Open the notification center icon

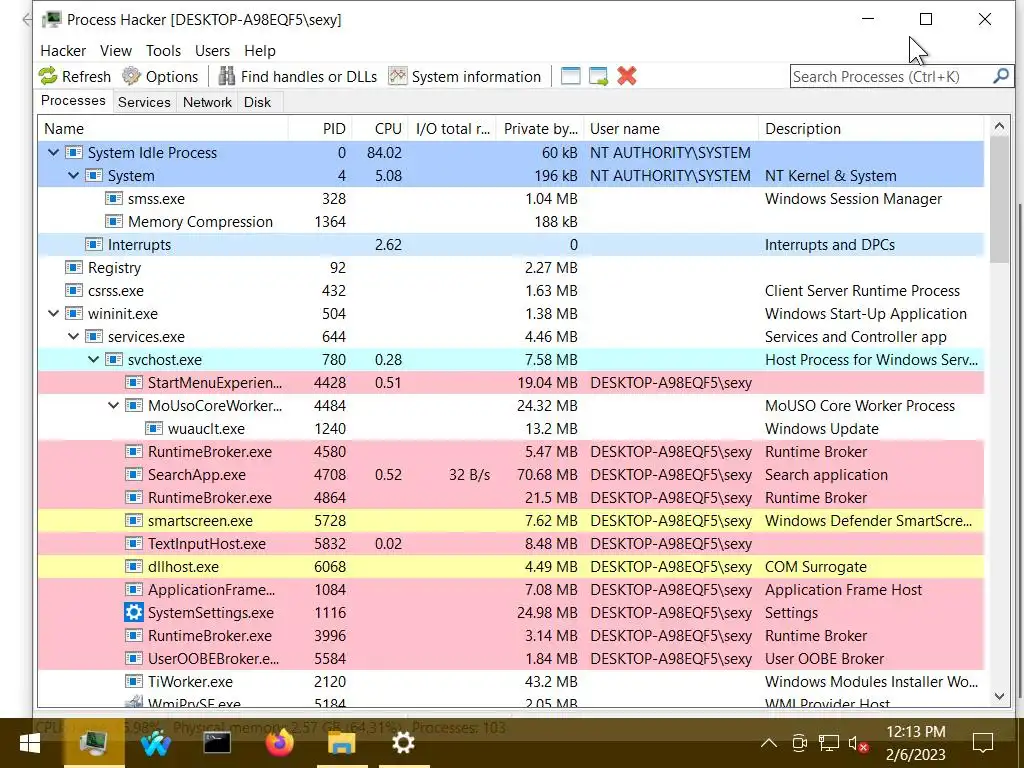tap(983, 743)
